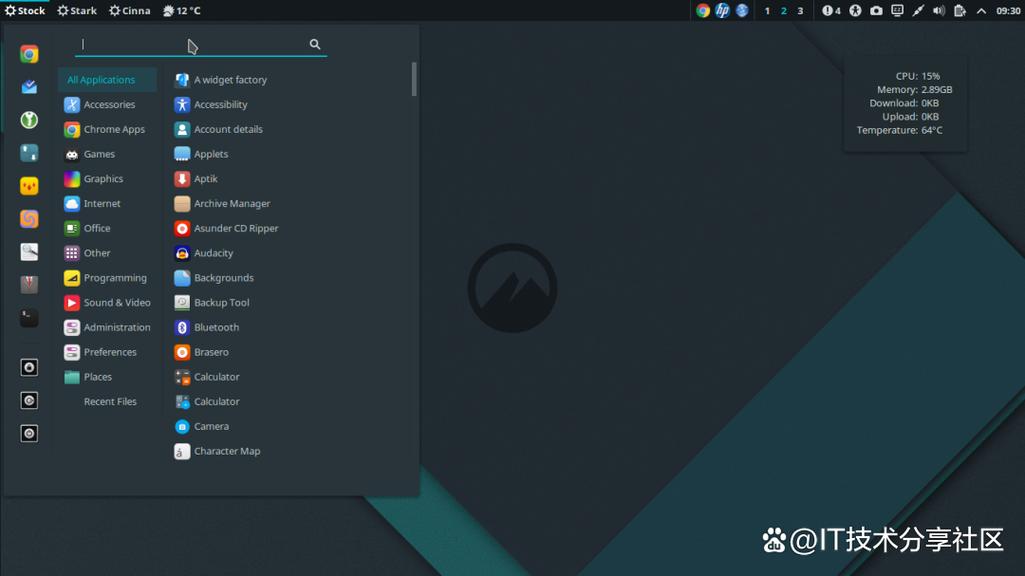The height and width of the screenshot is (576, 1025).
Task: Click the volume icon in the system tray
Action: coord(940,11)
